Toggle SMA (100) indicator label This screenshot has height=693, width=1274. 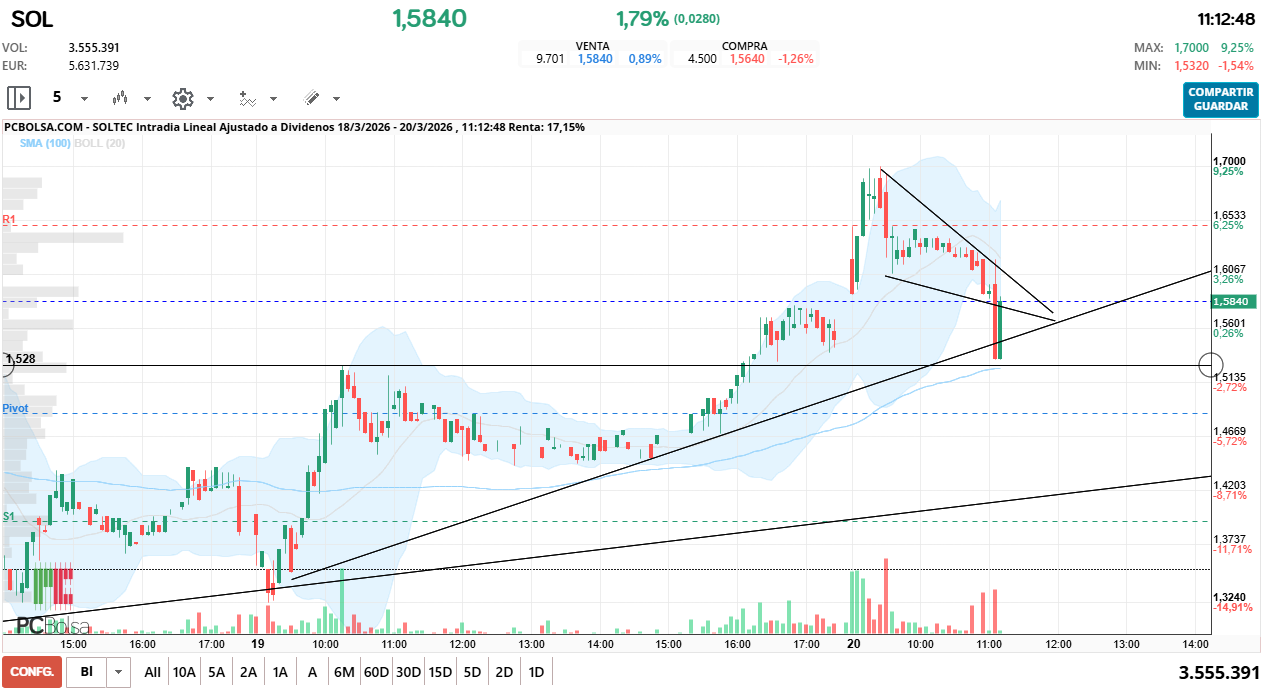click(x=45, y=144)
